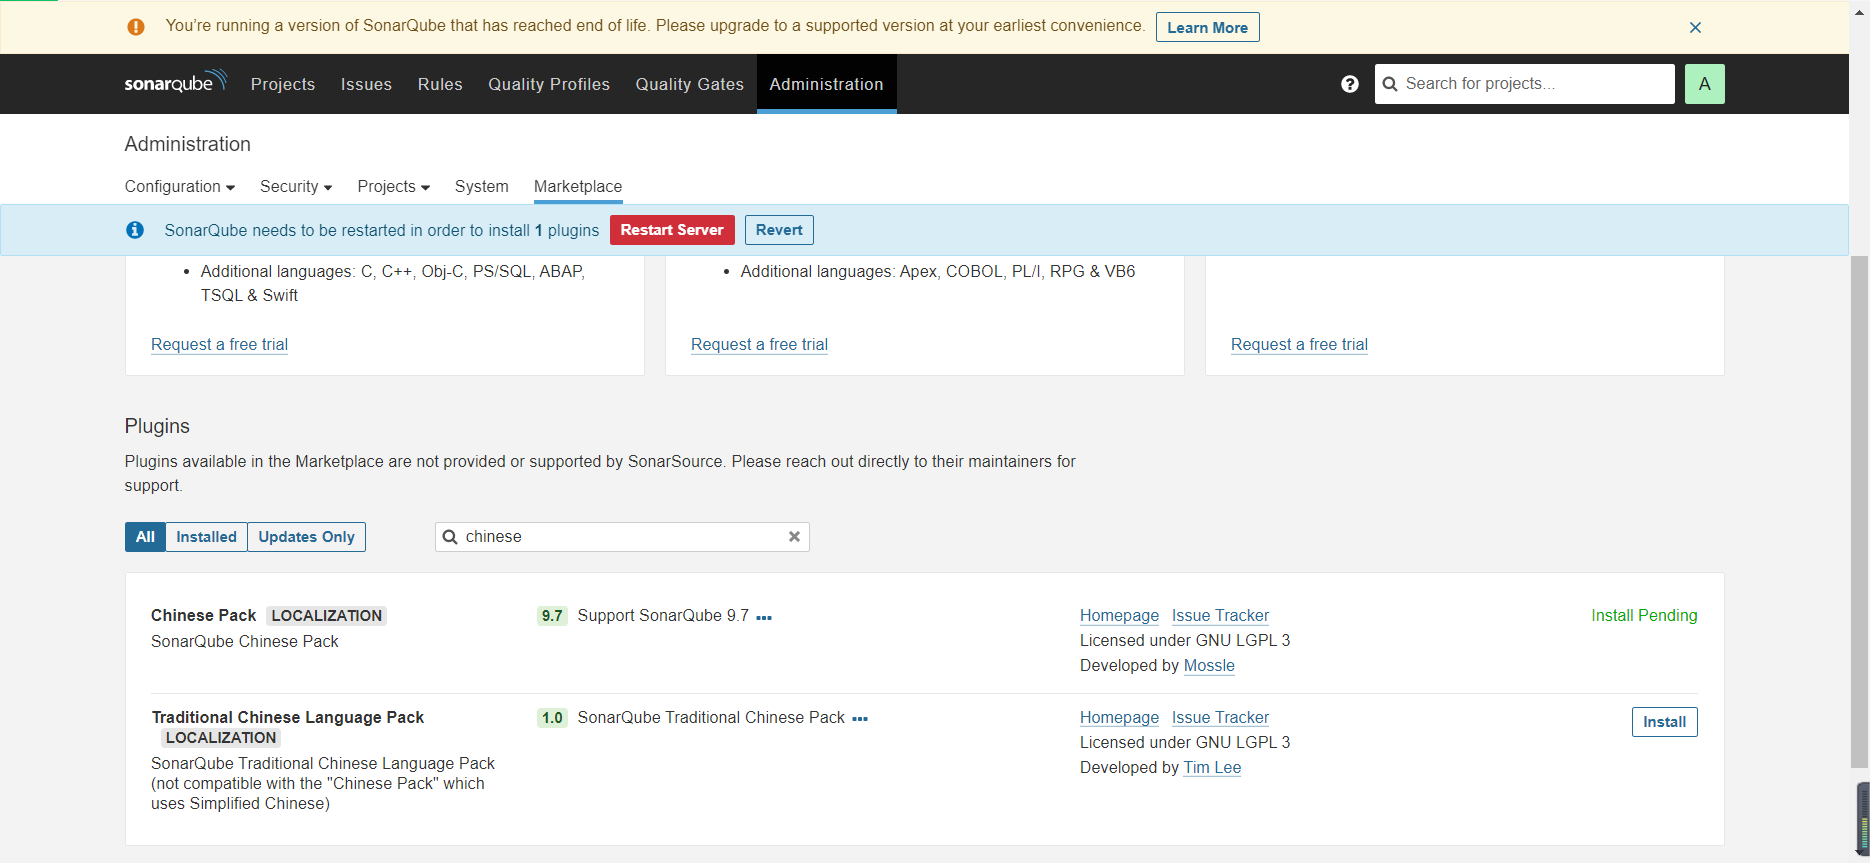Open the Security dropdown

(x=296, y=186)
